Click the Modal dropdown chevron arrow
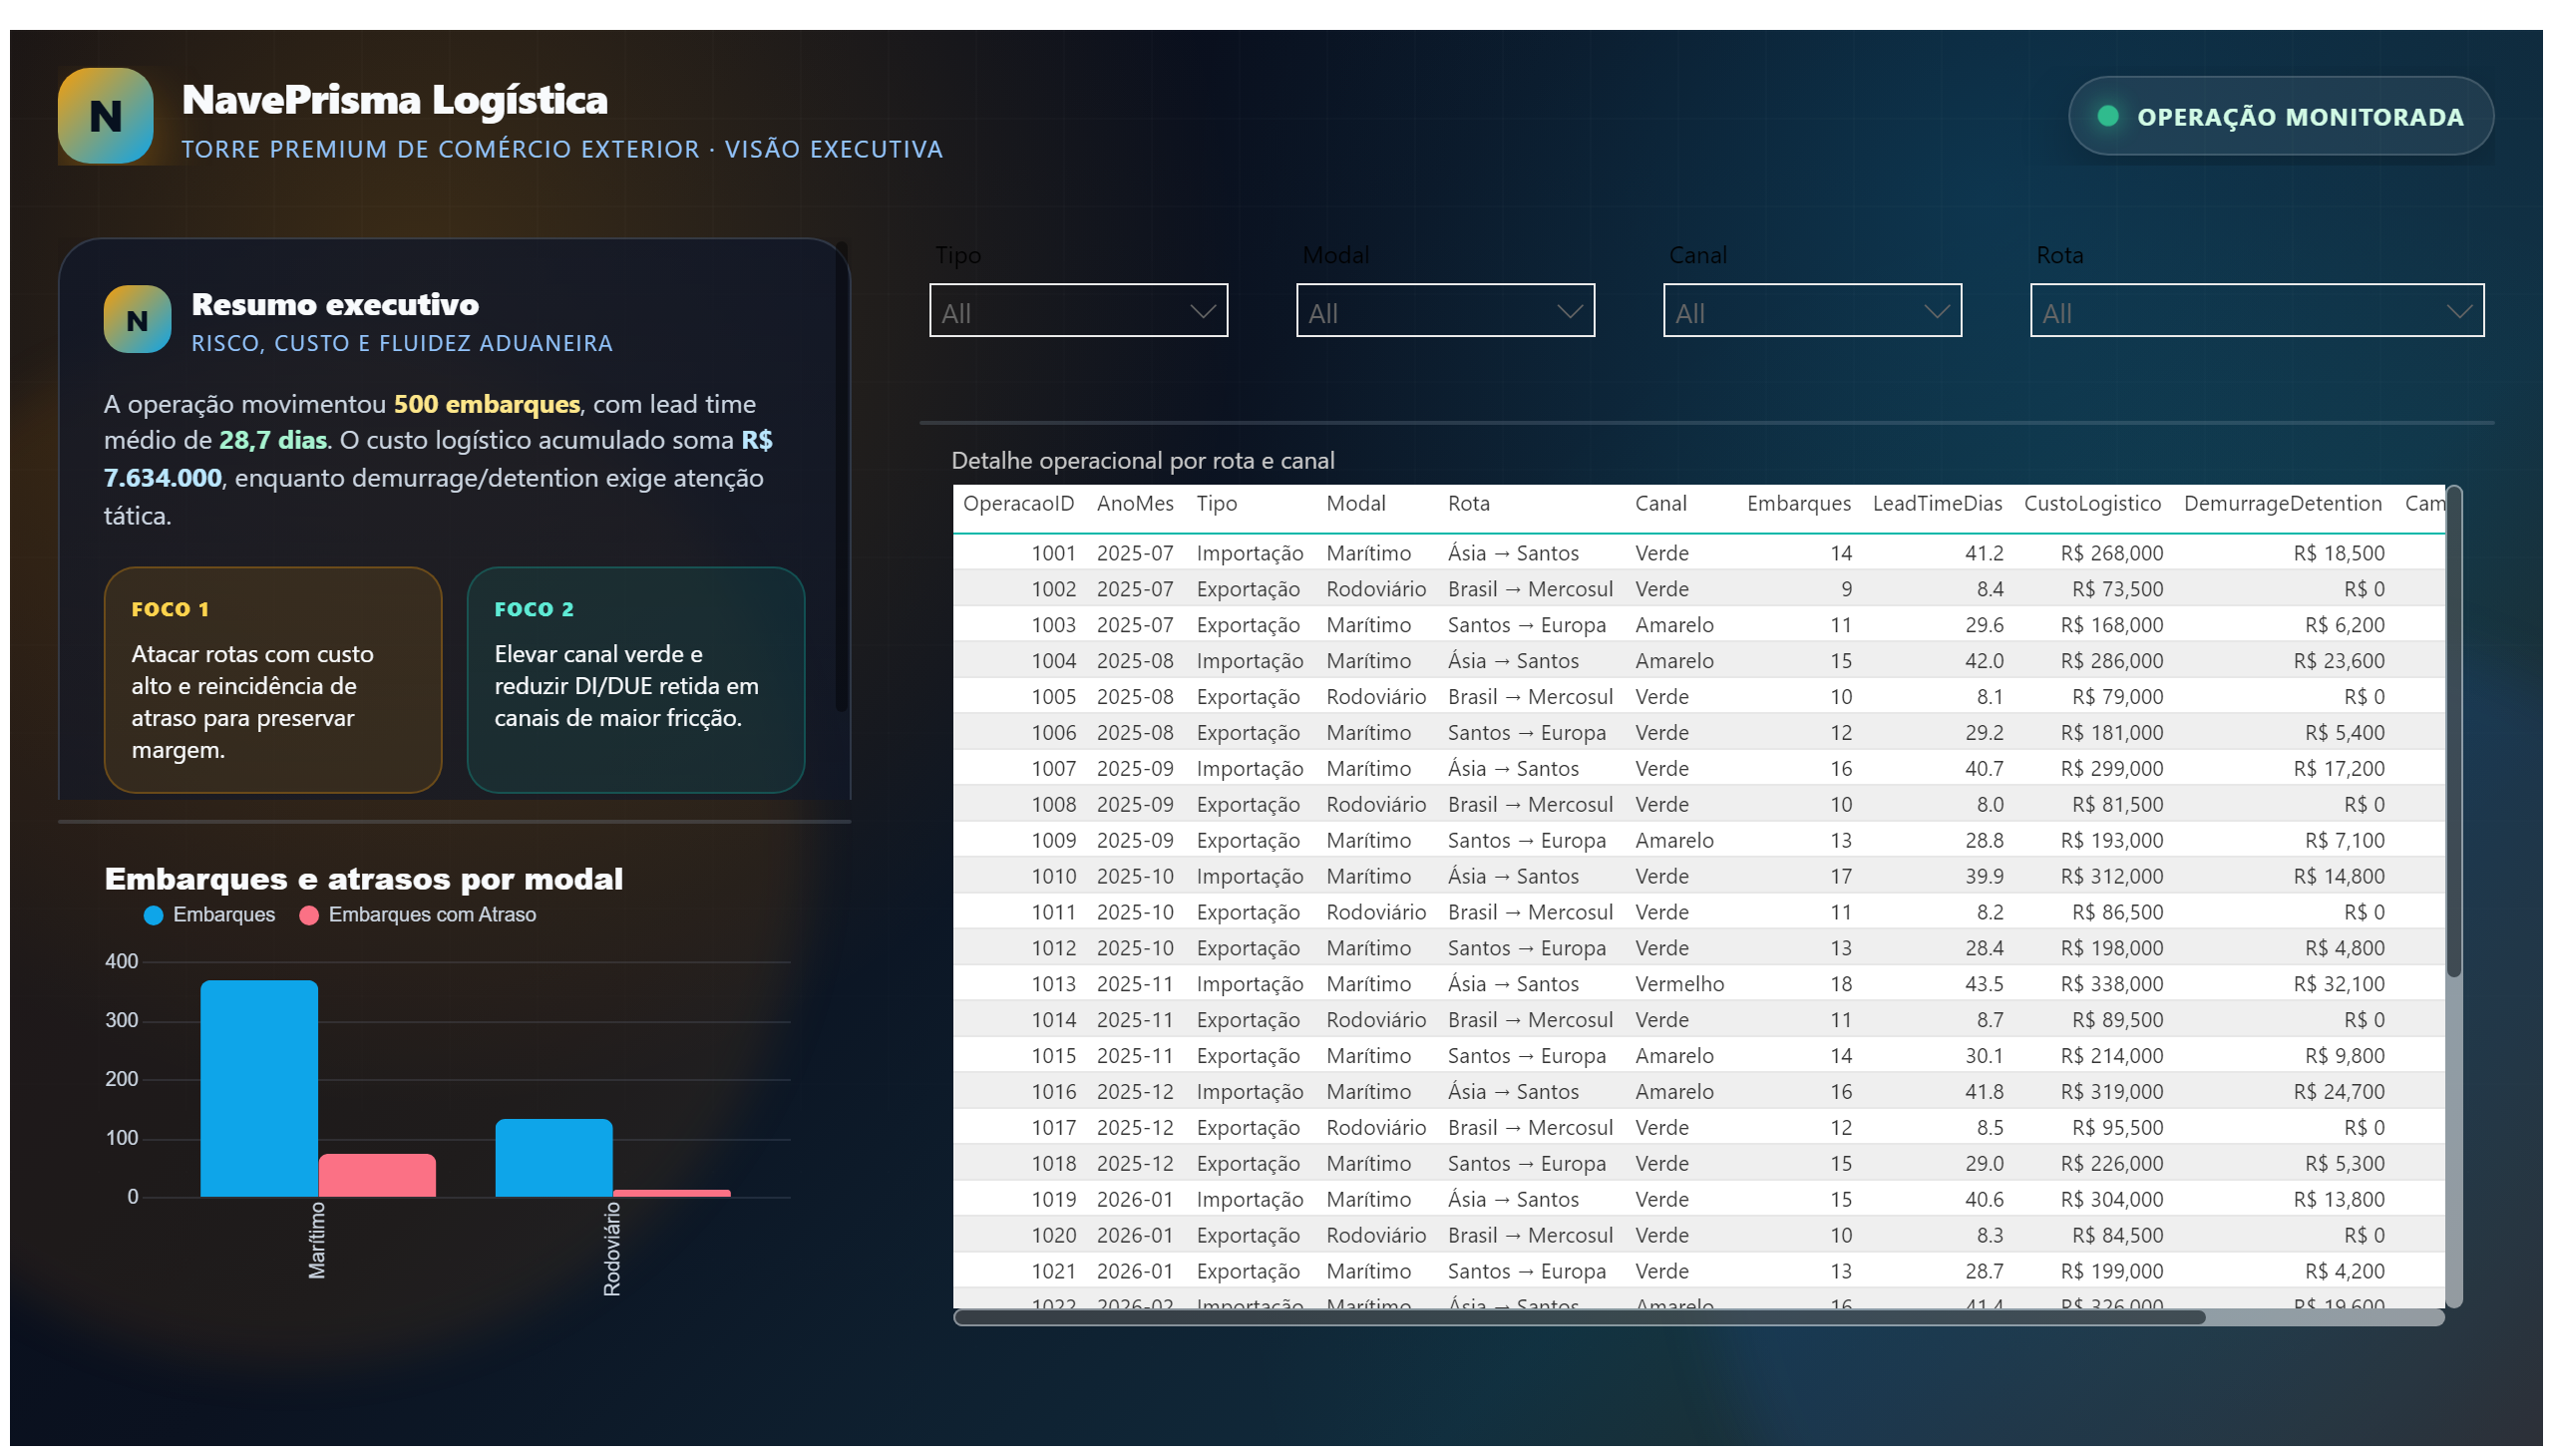Viewport: 2553px width, 1456px height. pos(1569,312)
